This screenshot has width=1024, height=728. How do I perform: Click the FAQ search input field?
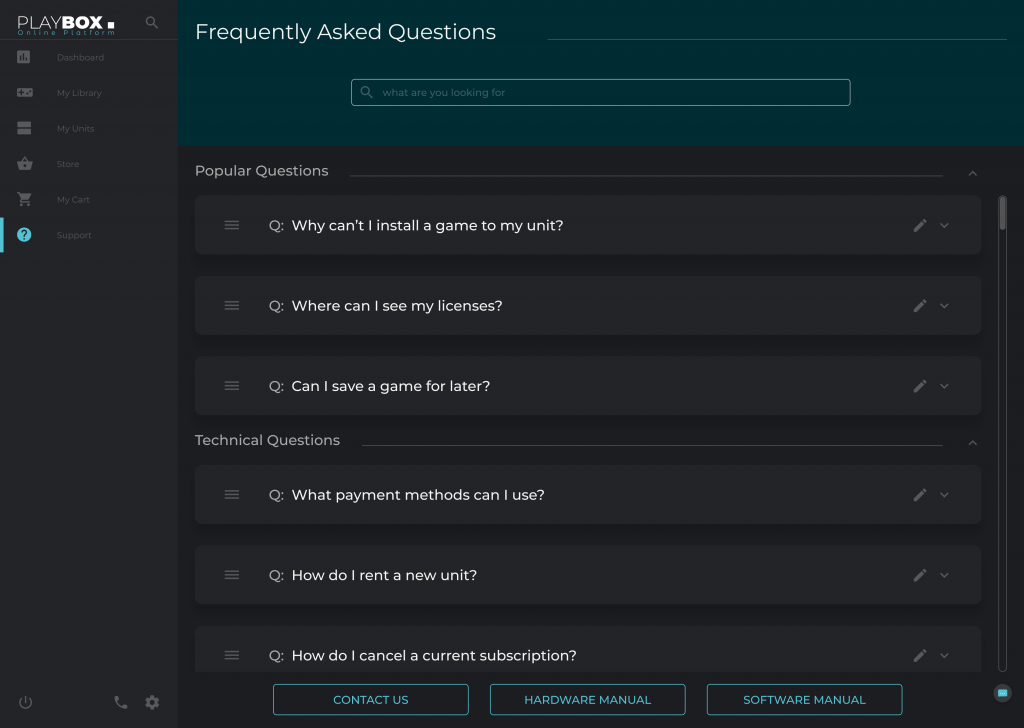600,92
